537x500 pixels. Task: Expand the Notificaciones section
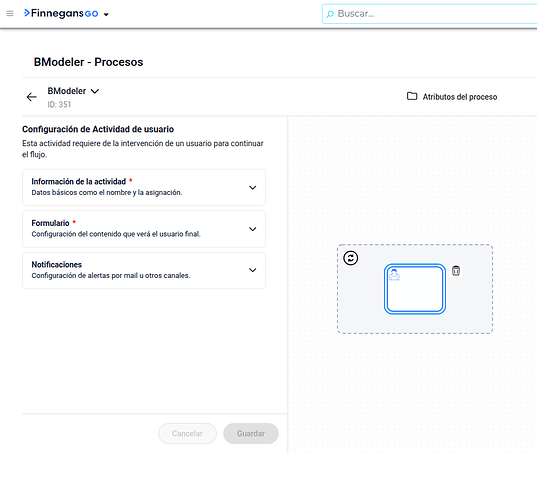[144, 270]
